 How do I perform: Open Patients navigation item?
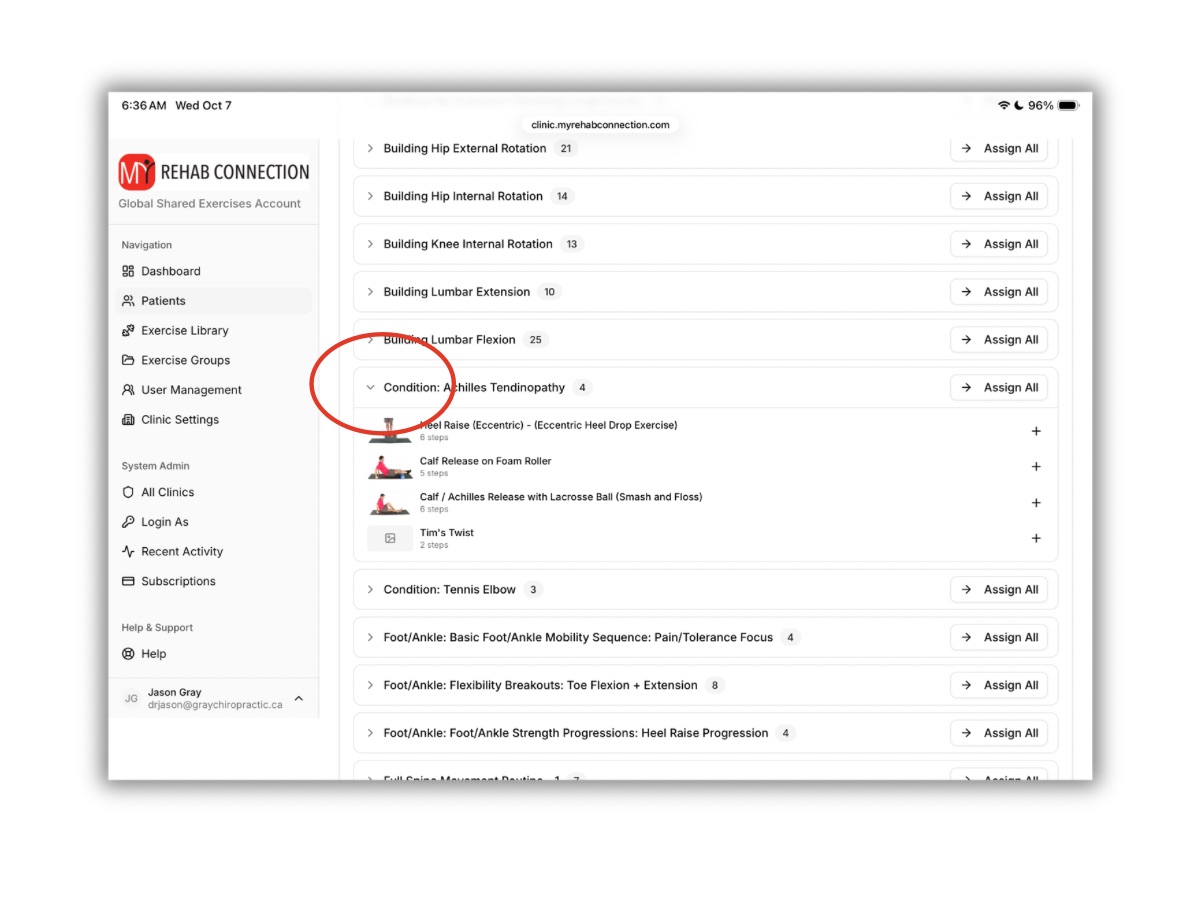pos(214,301)
